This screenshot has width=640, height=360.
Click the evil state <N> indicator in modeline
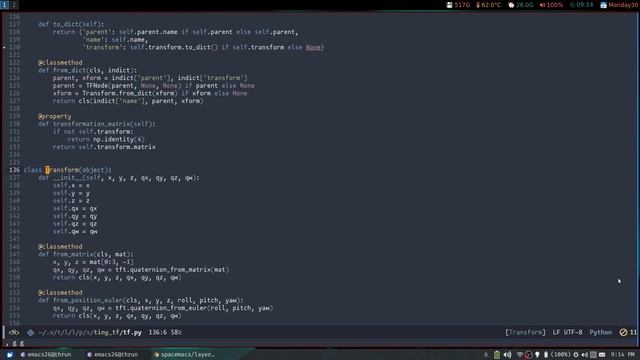(x=14, y=332)
